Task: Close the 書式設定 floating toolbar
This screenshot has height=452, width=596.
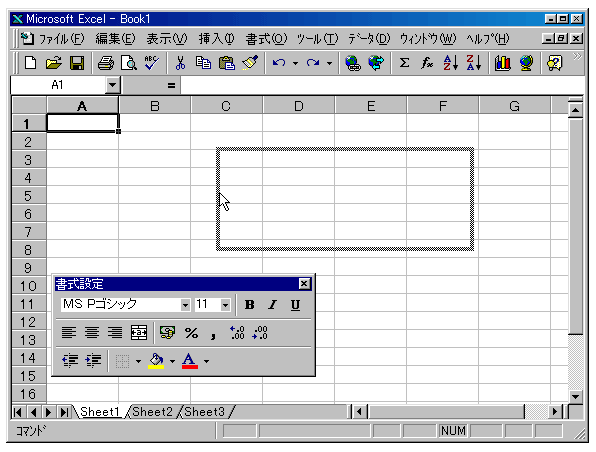Action: (304, 284)
